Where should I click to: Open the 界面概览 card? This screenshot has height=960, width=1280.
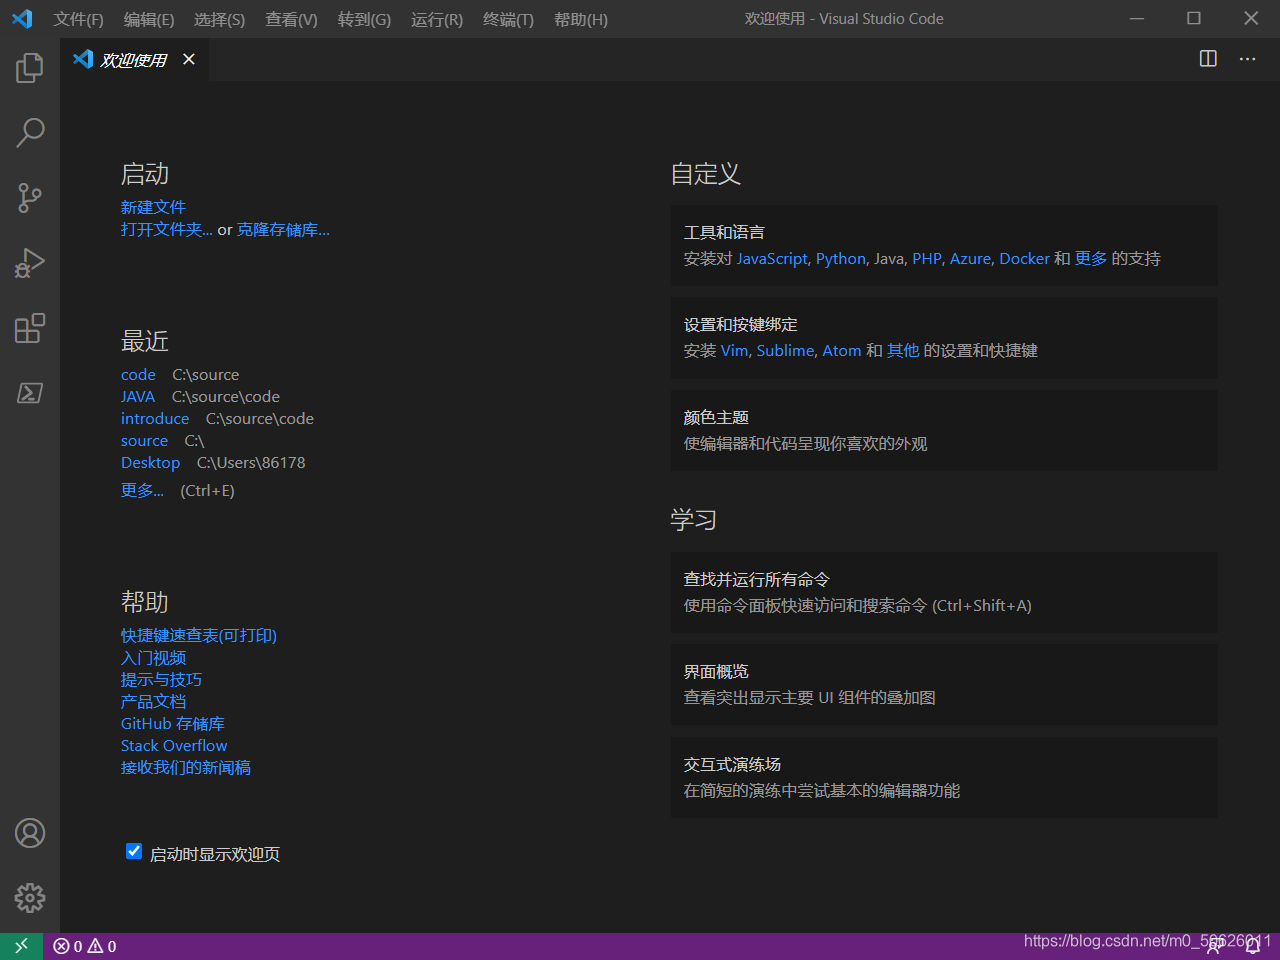pyautogui.click(x=944, y=684)
